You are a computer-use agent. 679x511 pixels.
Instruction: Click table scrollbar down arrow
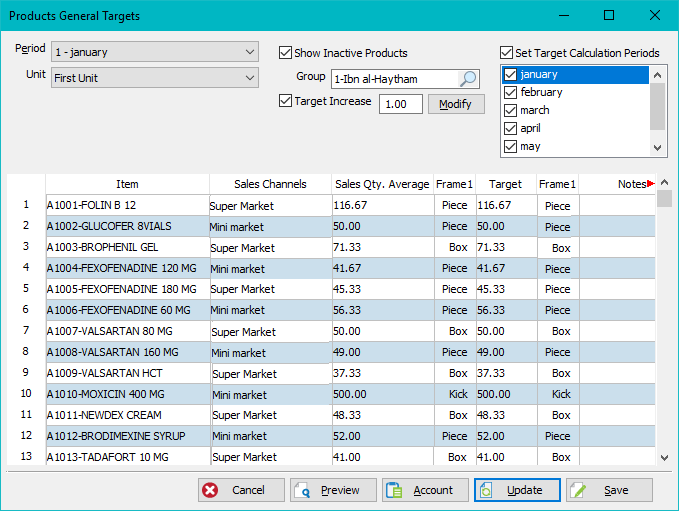click(664, 457)
